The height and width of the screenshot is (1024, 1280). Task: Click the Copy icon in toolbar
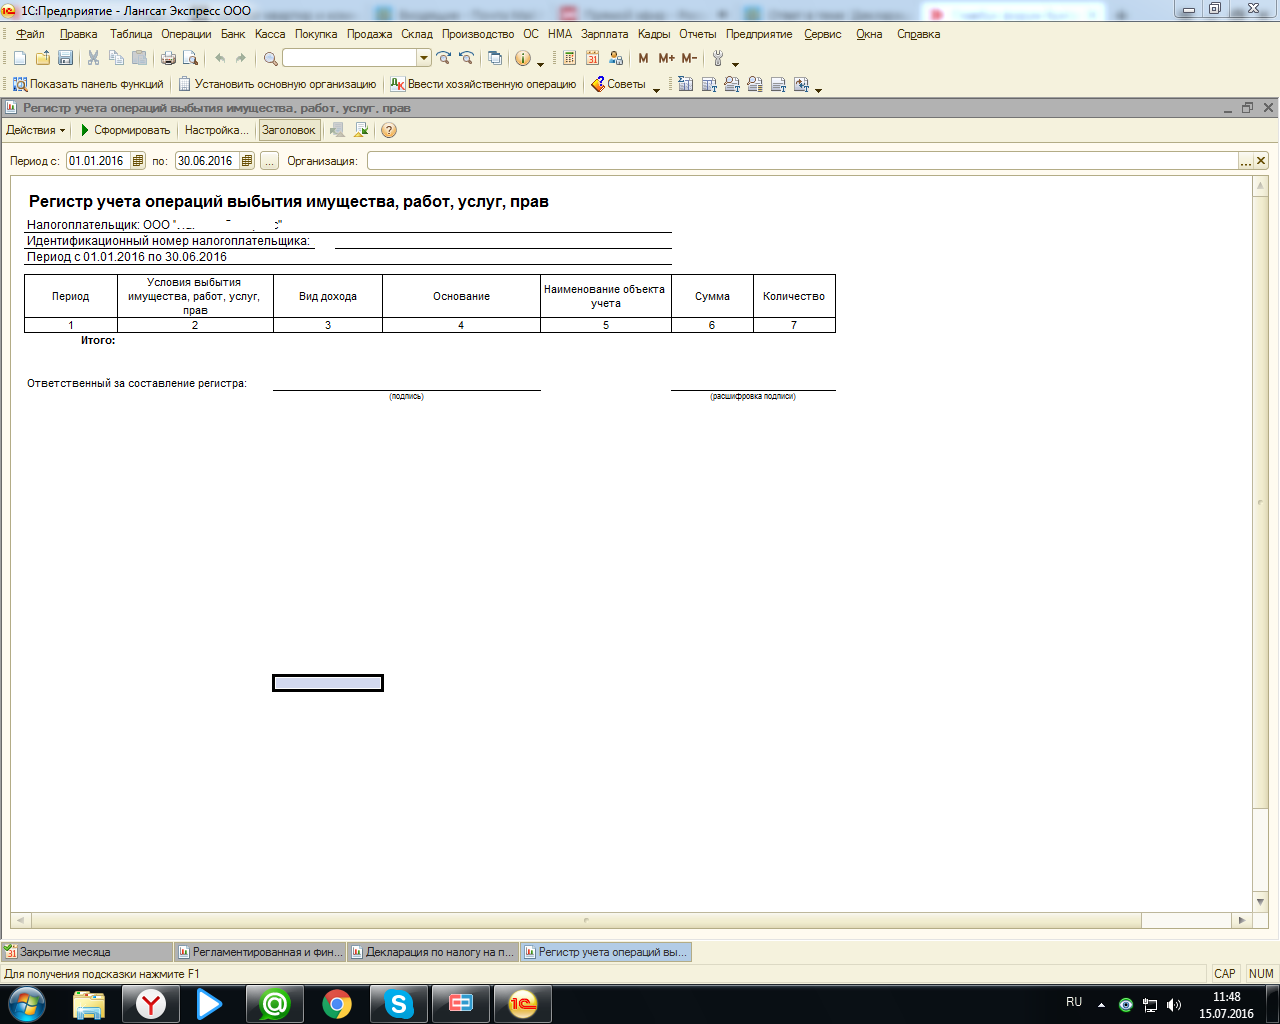click(117, 58)
